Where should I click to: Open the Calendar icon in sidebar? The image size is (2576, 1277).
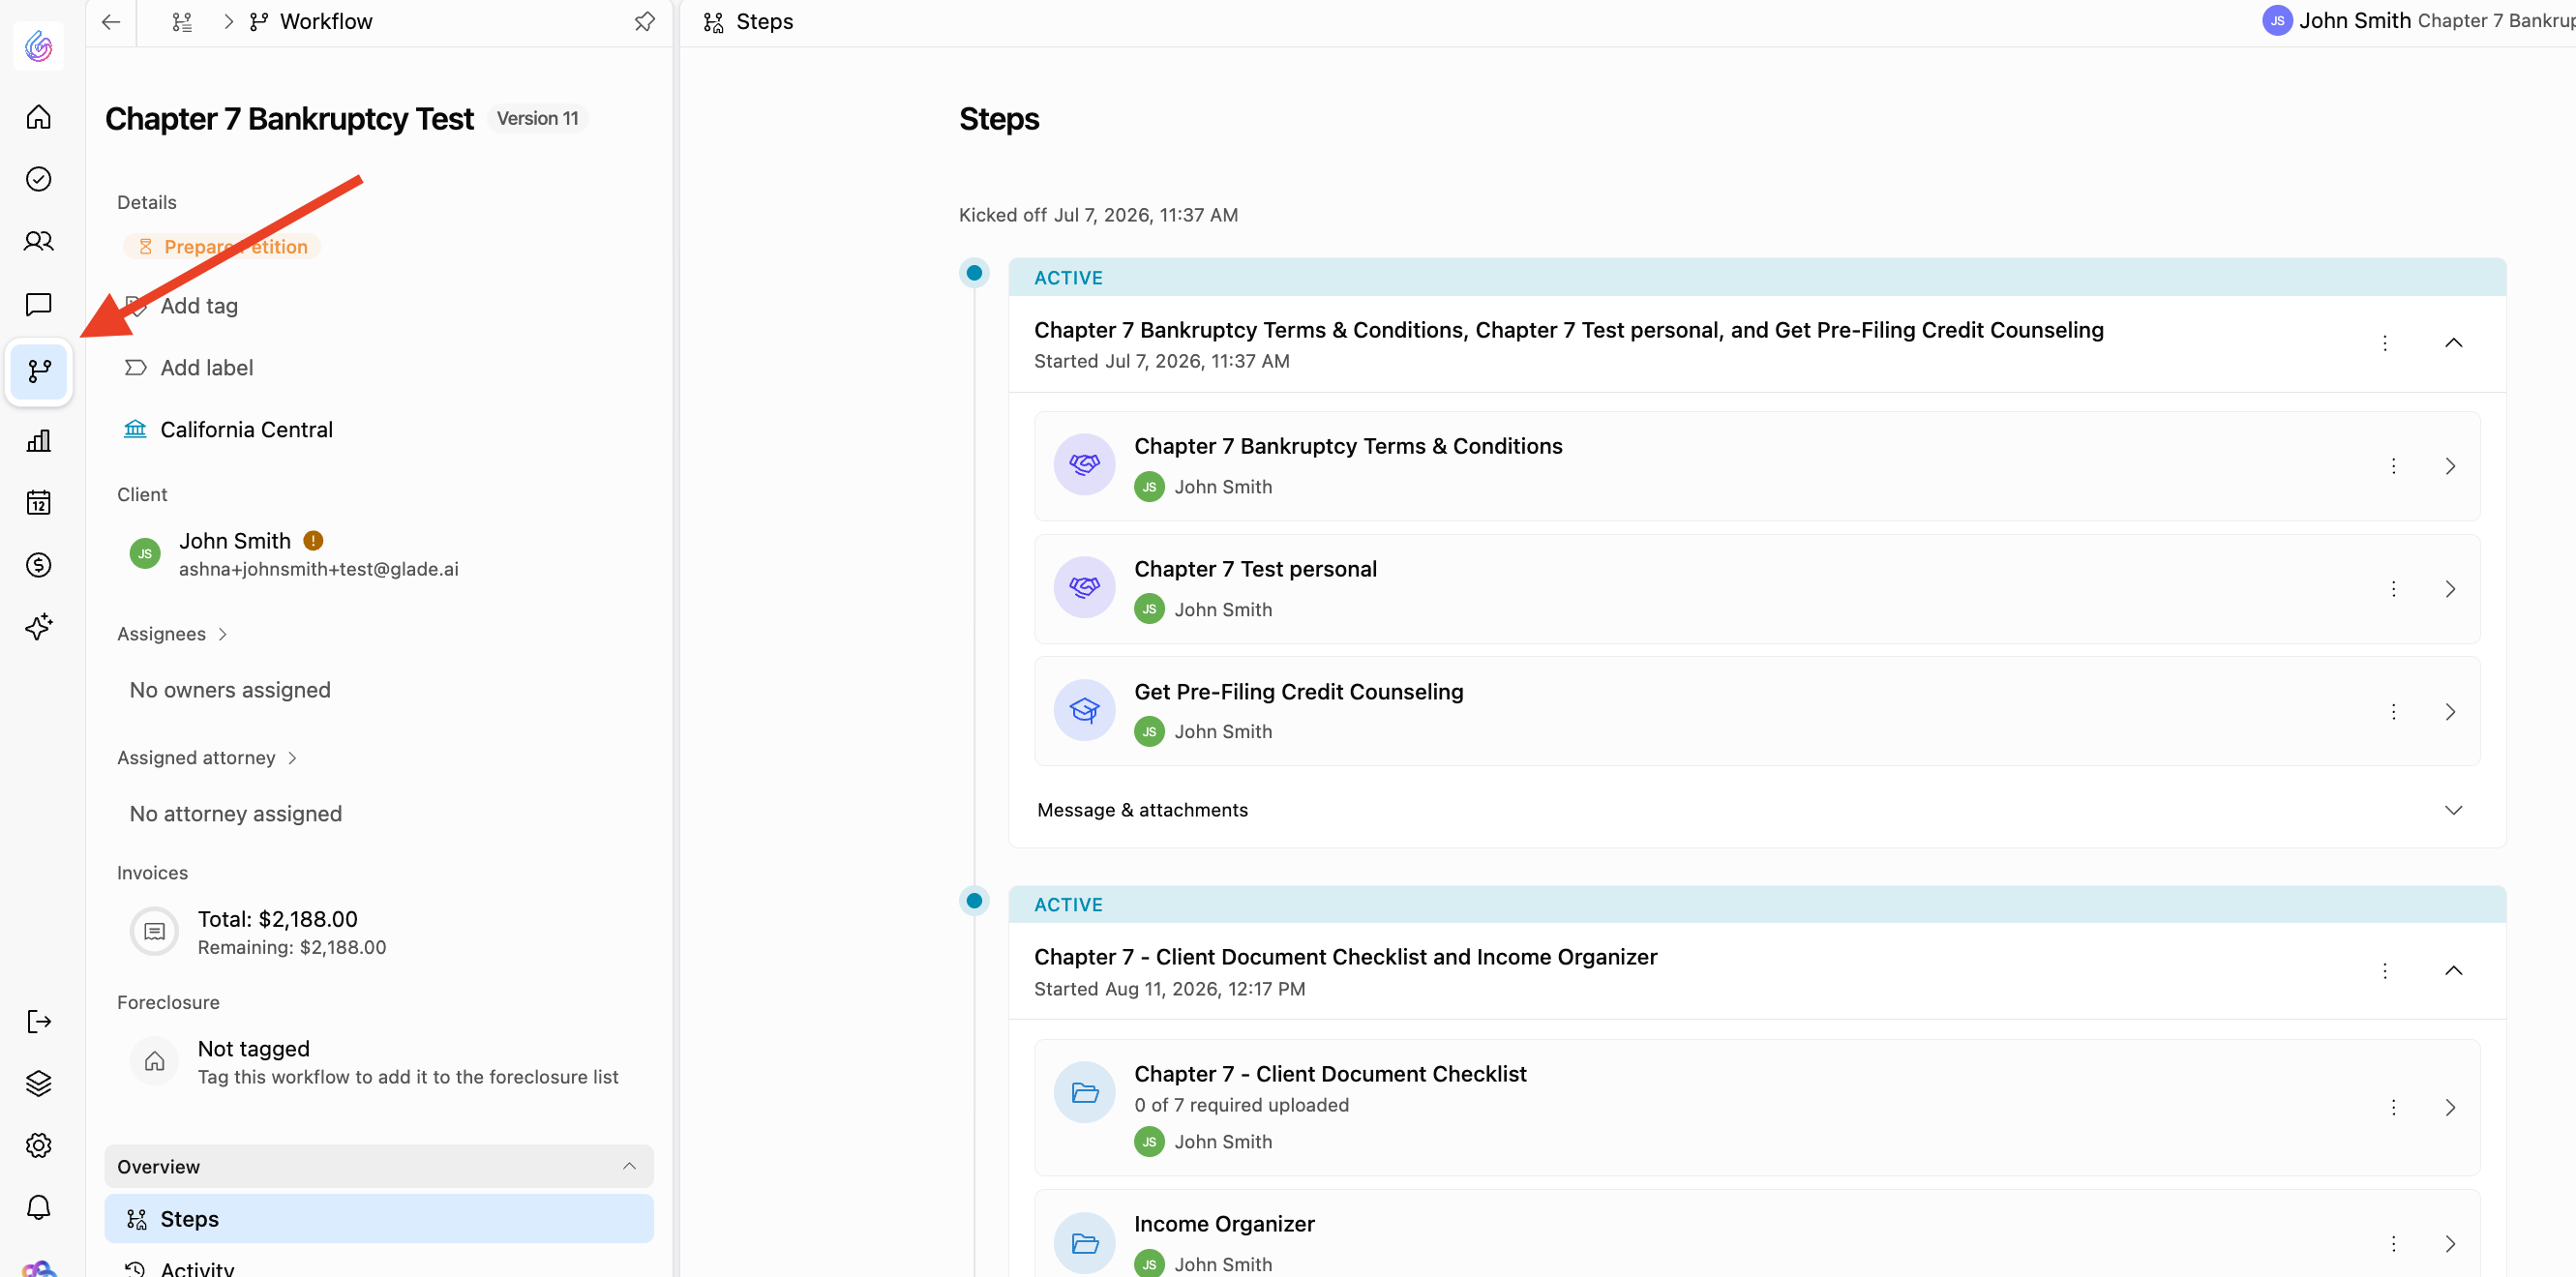[x=38, y=502]
